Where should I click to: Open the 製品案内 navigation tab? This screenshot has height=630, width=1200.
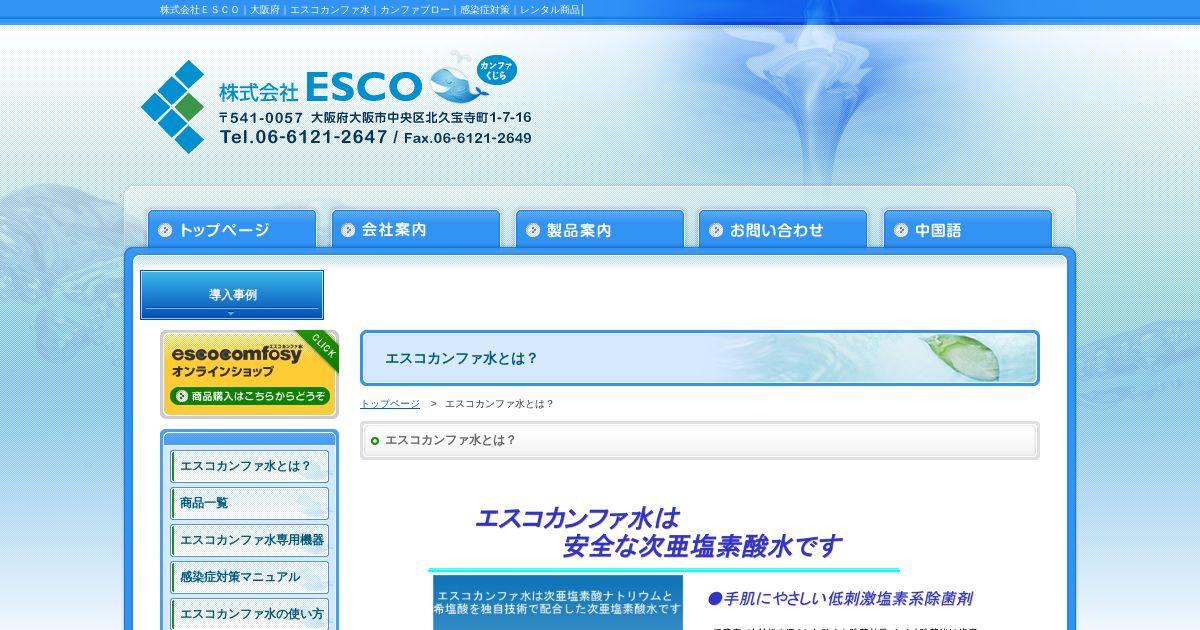[x=600, y=229]
